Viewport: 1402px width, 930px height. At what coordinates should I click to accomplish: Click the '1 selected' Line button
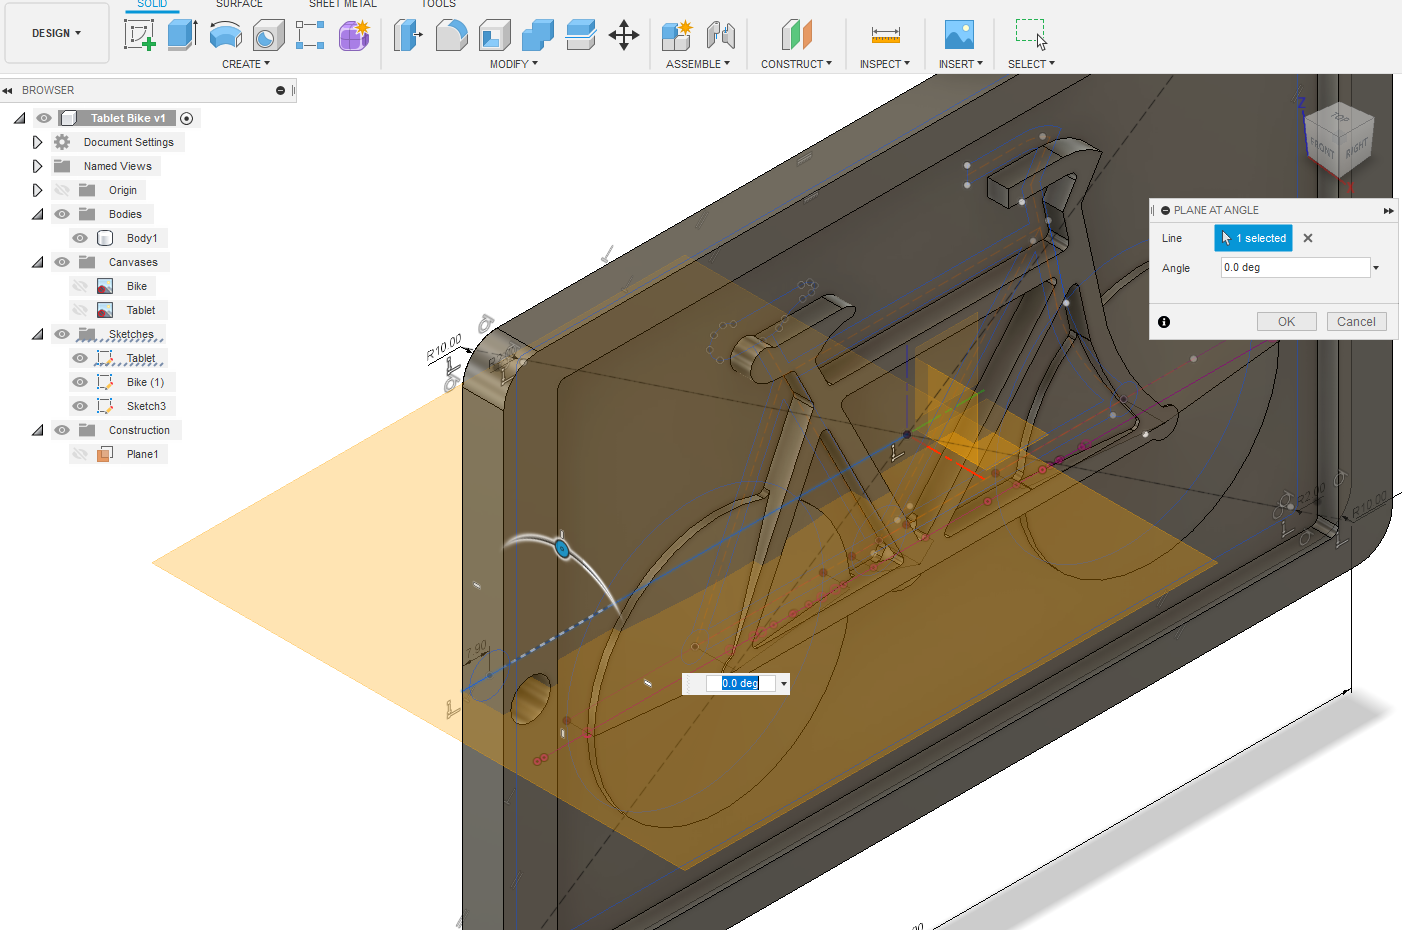tap(1253, 238)
